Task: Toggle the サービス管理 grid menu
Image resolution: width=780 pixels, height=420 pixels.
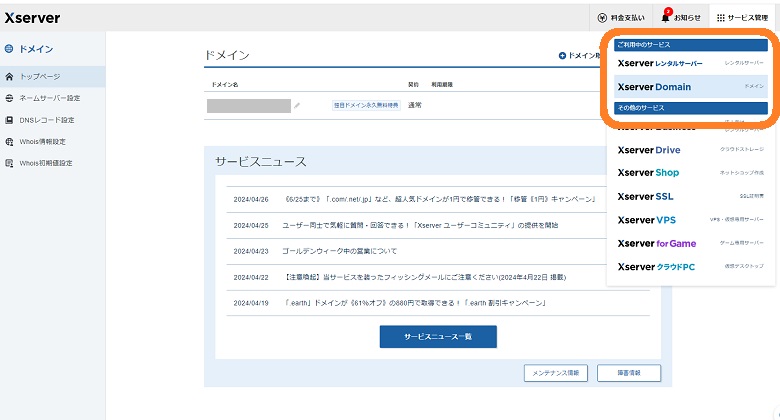Action: click(x=742, y=18)
